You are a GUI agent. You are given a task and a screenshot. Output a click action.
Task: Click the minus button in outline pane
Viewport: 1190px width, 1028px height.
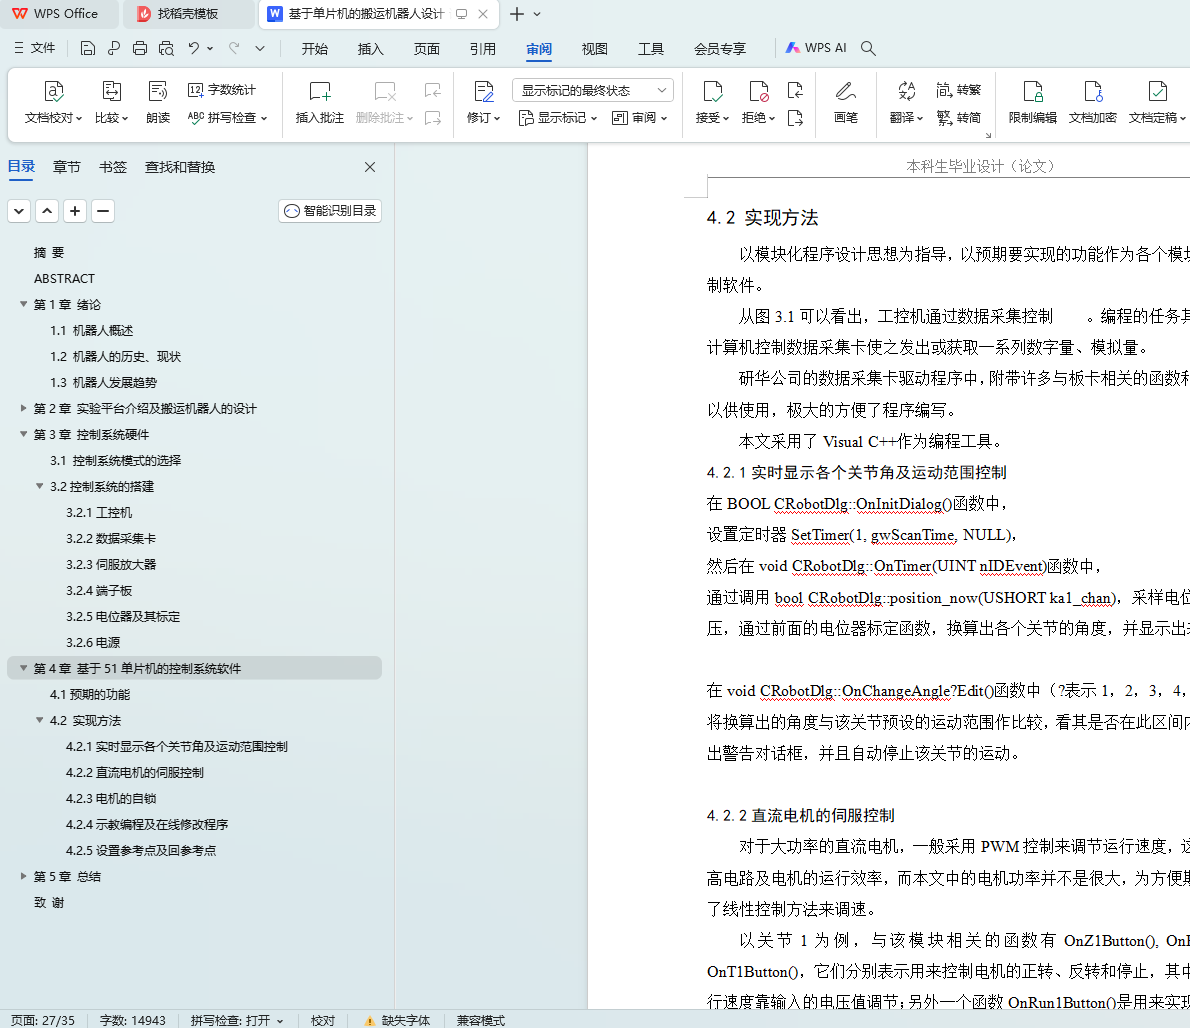click(103, 211)
